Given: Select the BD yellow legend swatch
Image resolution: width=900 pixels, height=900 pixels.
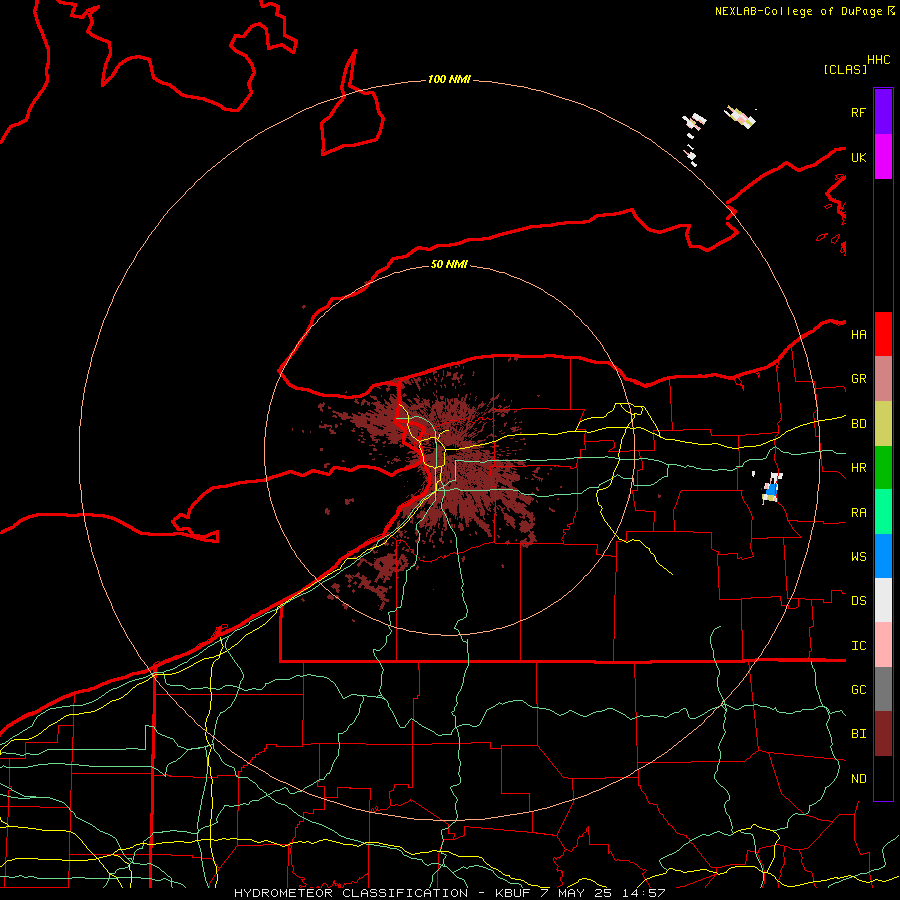Looking at the screenshot, I should coord(883,424).
